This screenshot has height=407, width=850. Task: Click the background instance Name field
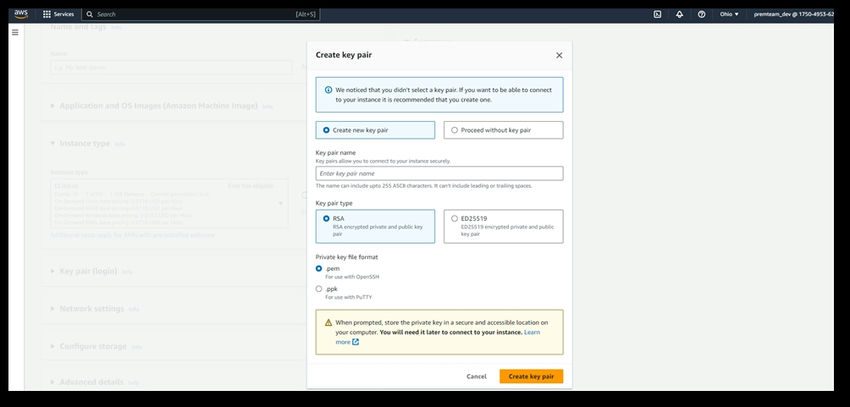171,68
